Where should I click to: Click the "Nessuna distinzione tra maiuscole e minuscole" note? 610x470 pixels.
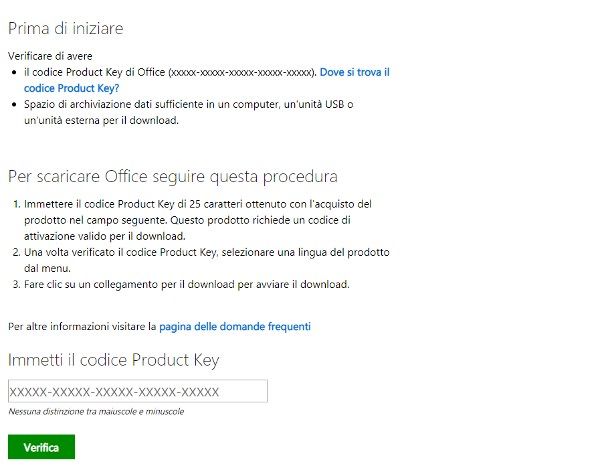(x=96, y=411)
